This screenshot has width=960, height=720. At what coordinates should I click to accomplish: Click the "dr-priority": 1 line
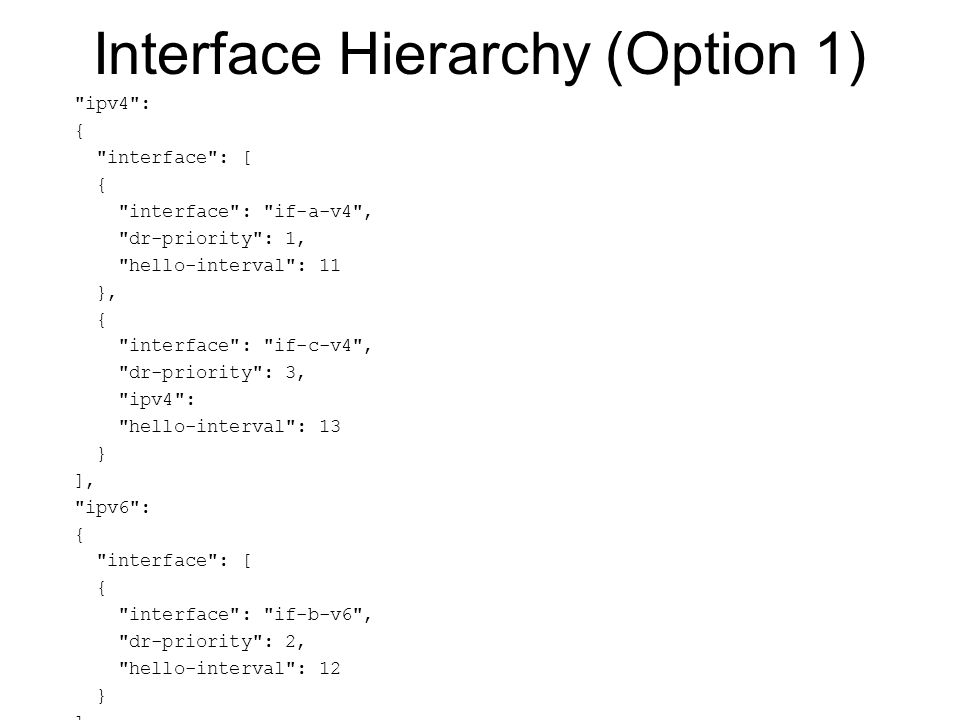pyautogui.click(x=212, y=238)
